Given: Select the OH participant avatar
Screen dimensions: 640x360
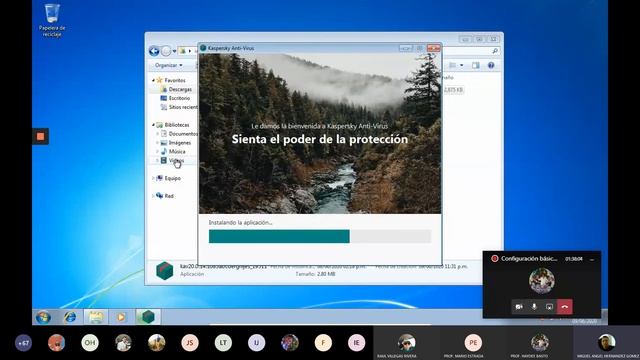Looking at the screenshot, I should pos(90,343).
